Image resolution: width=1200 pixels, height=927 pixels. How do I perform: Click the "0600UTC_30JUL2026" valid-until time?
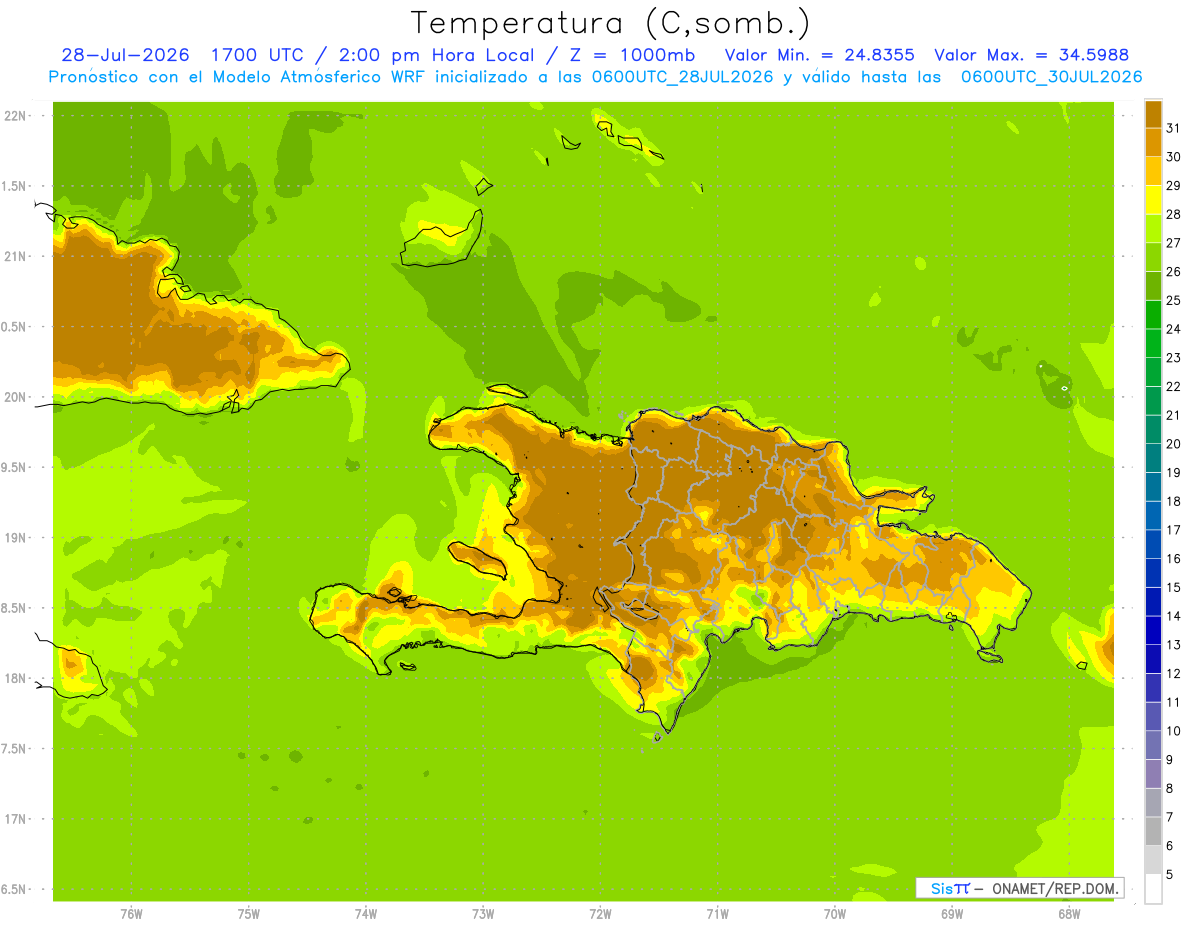[x=1051, y=77]
